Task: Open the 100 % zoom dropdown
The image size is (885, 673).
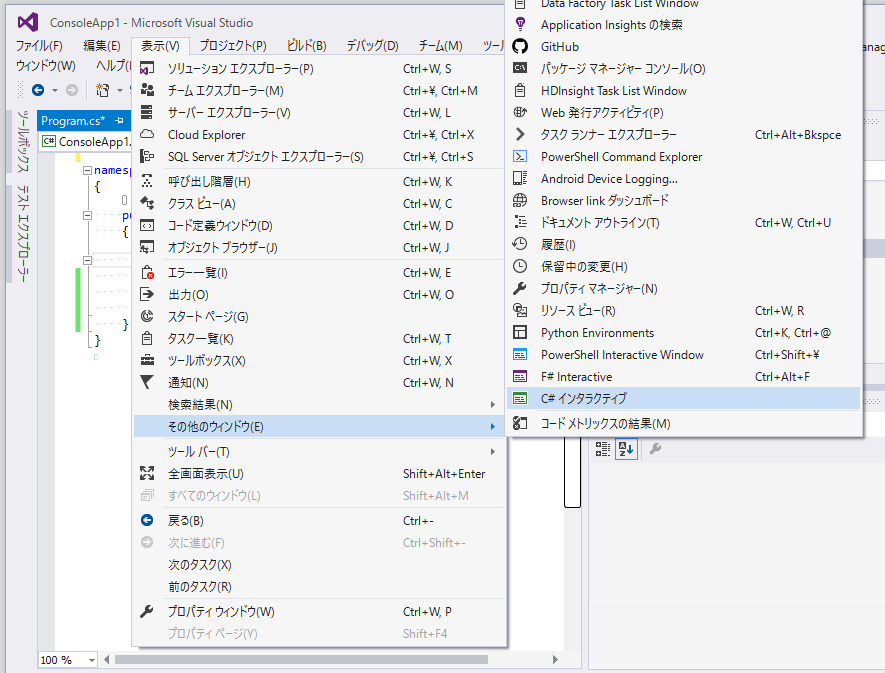Action: tap(91, 659)
